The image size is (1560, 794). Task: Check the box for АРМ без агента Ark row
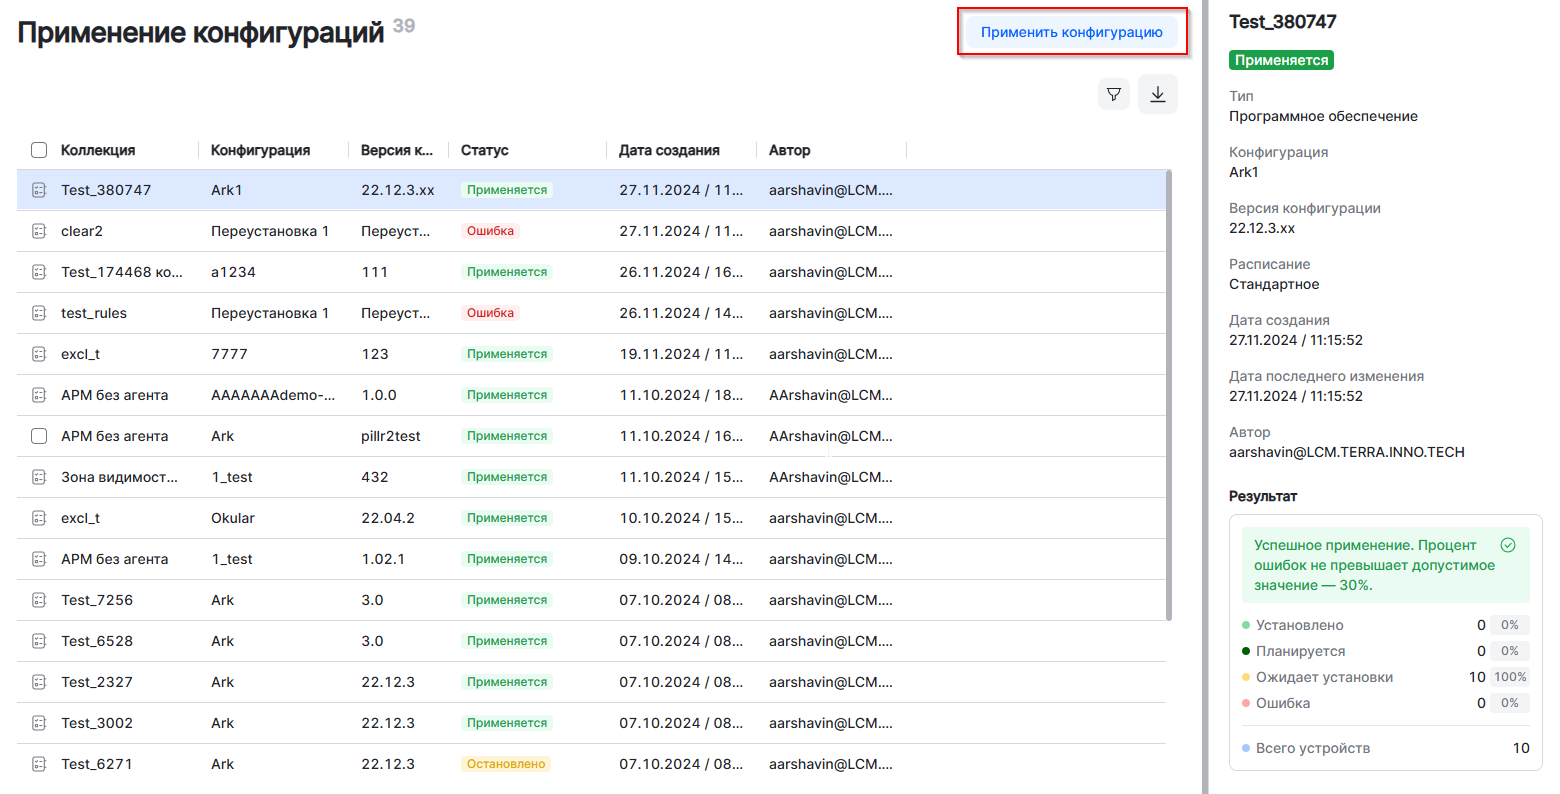[x=39, y=436]
